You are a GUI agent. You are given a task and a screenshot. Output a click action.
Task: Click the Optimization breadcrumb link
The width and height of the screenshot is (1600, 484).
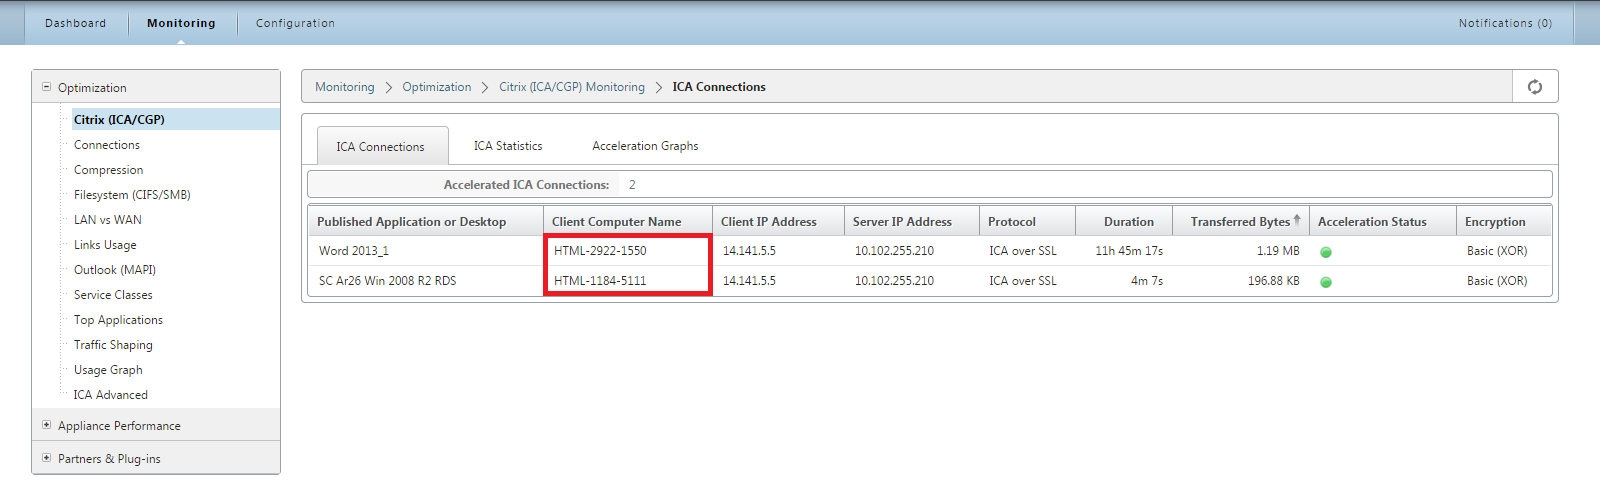(437, 87)
